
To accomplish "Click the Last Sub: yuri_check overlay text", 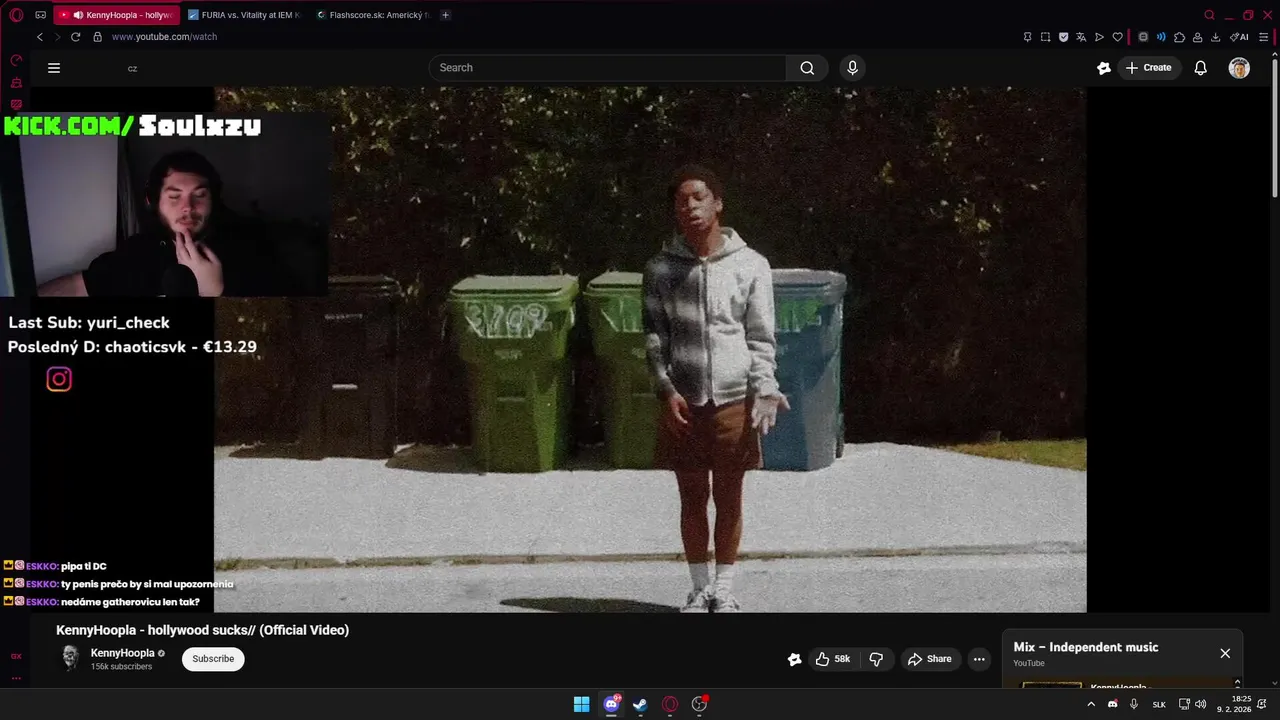I will [89, 322].
